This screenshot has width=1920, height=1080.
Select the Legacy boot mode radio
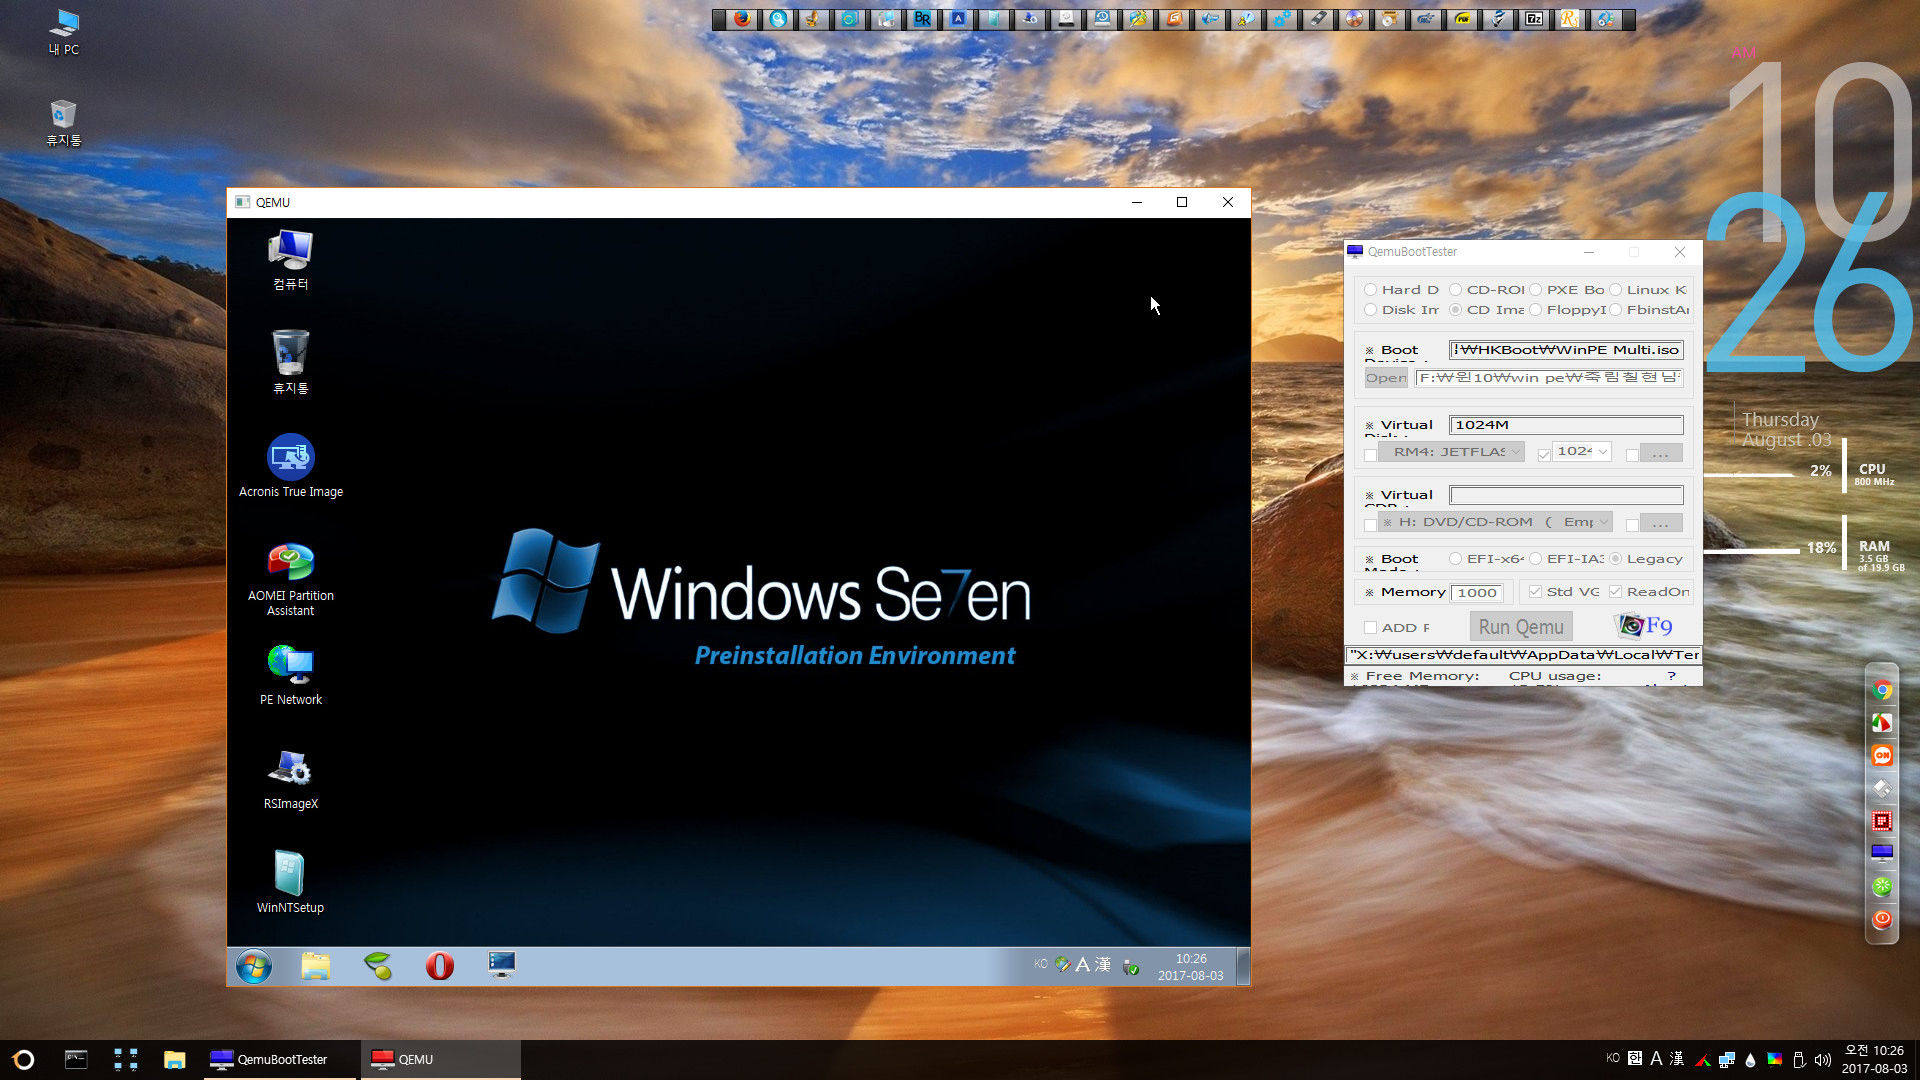click(x=1615, y=559)
